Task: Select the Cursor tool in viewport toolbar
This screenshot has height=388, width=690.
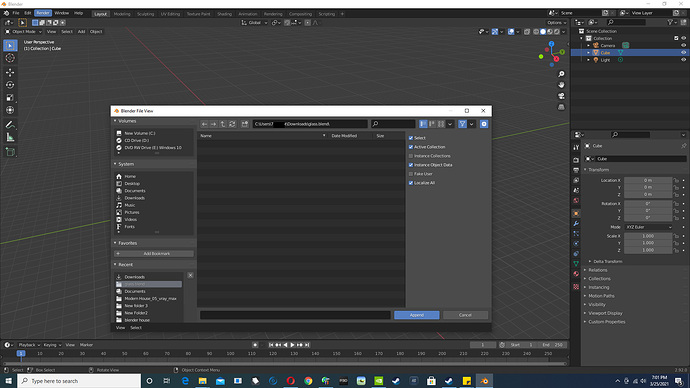Action: 10,58
